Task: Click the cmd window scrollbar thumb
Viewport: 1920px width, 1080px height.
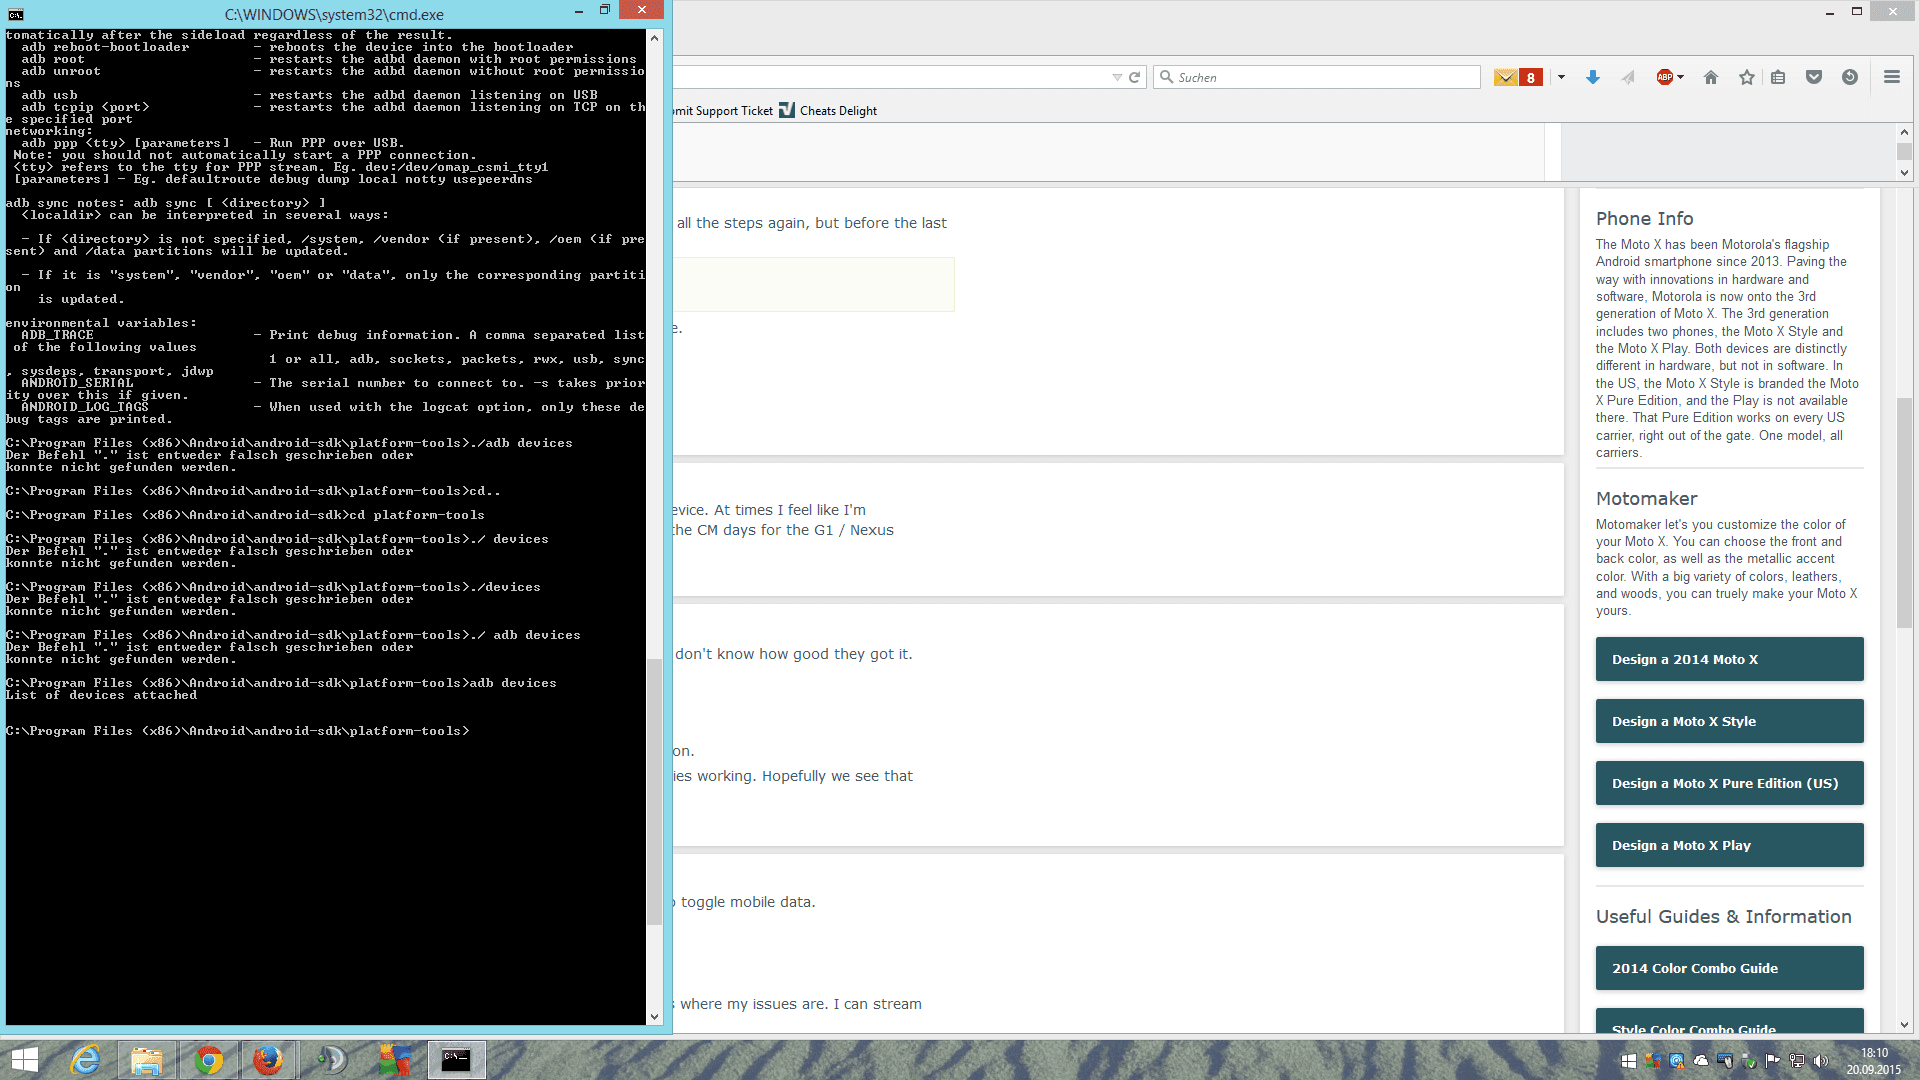Action: click(655, 792)
